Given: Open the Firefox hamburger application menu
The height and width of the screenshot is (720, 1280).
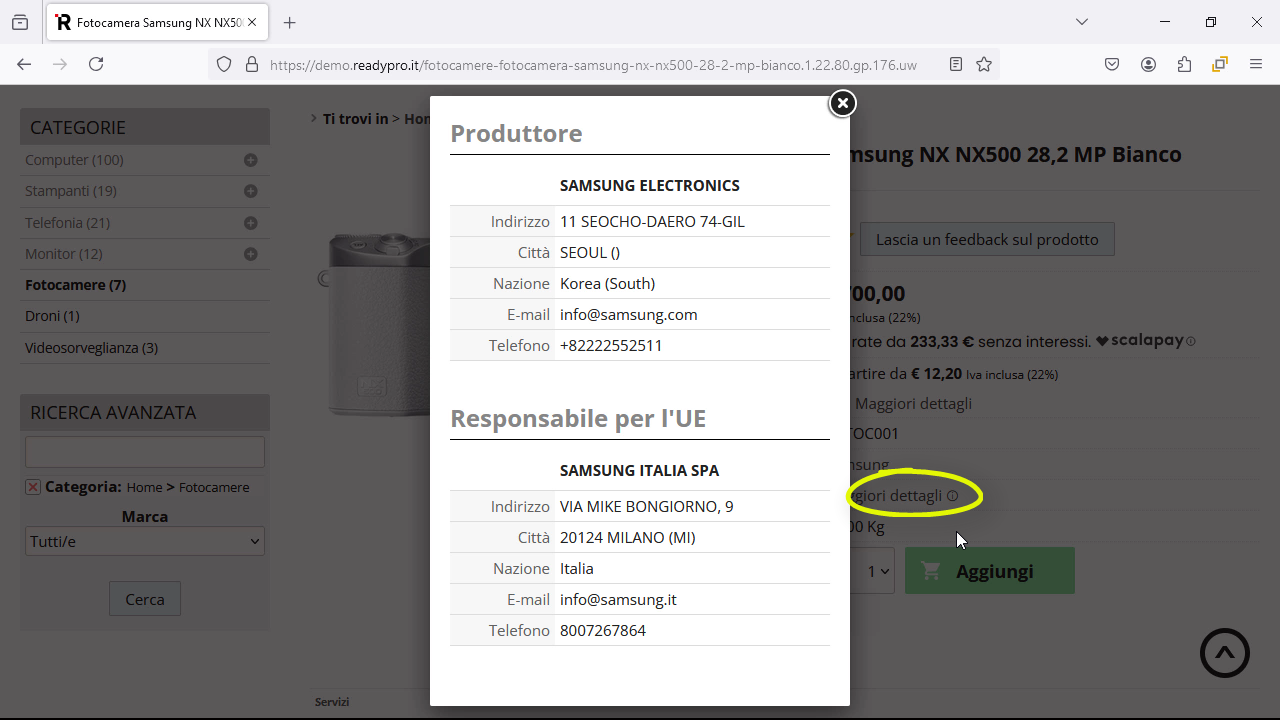Looking at the screenshot, I should click(x=1256, y=64).
